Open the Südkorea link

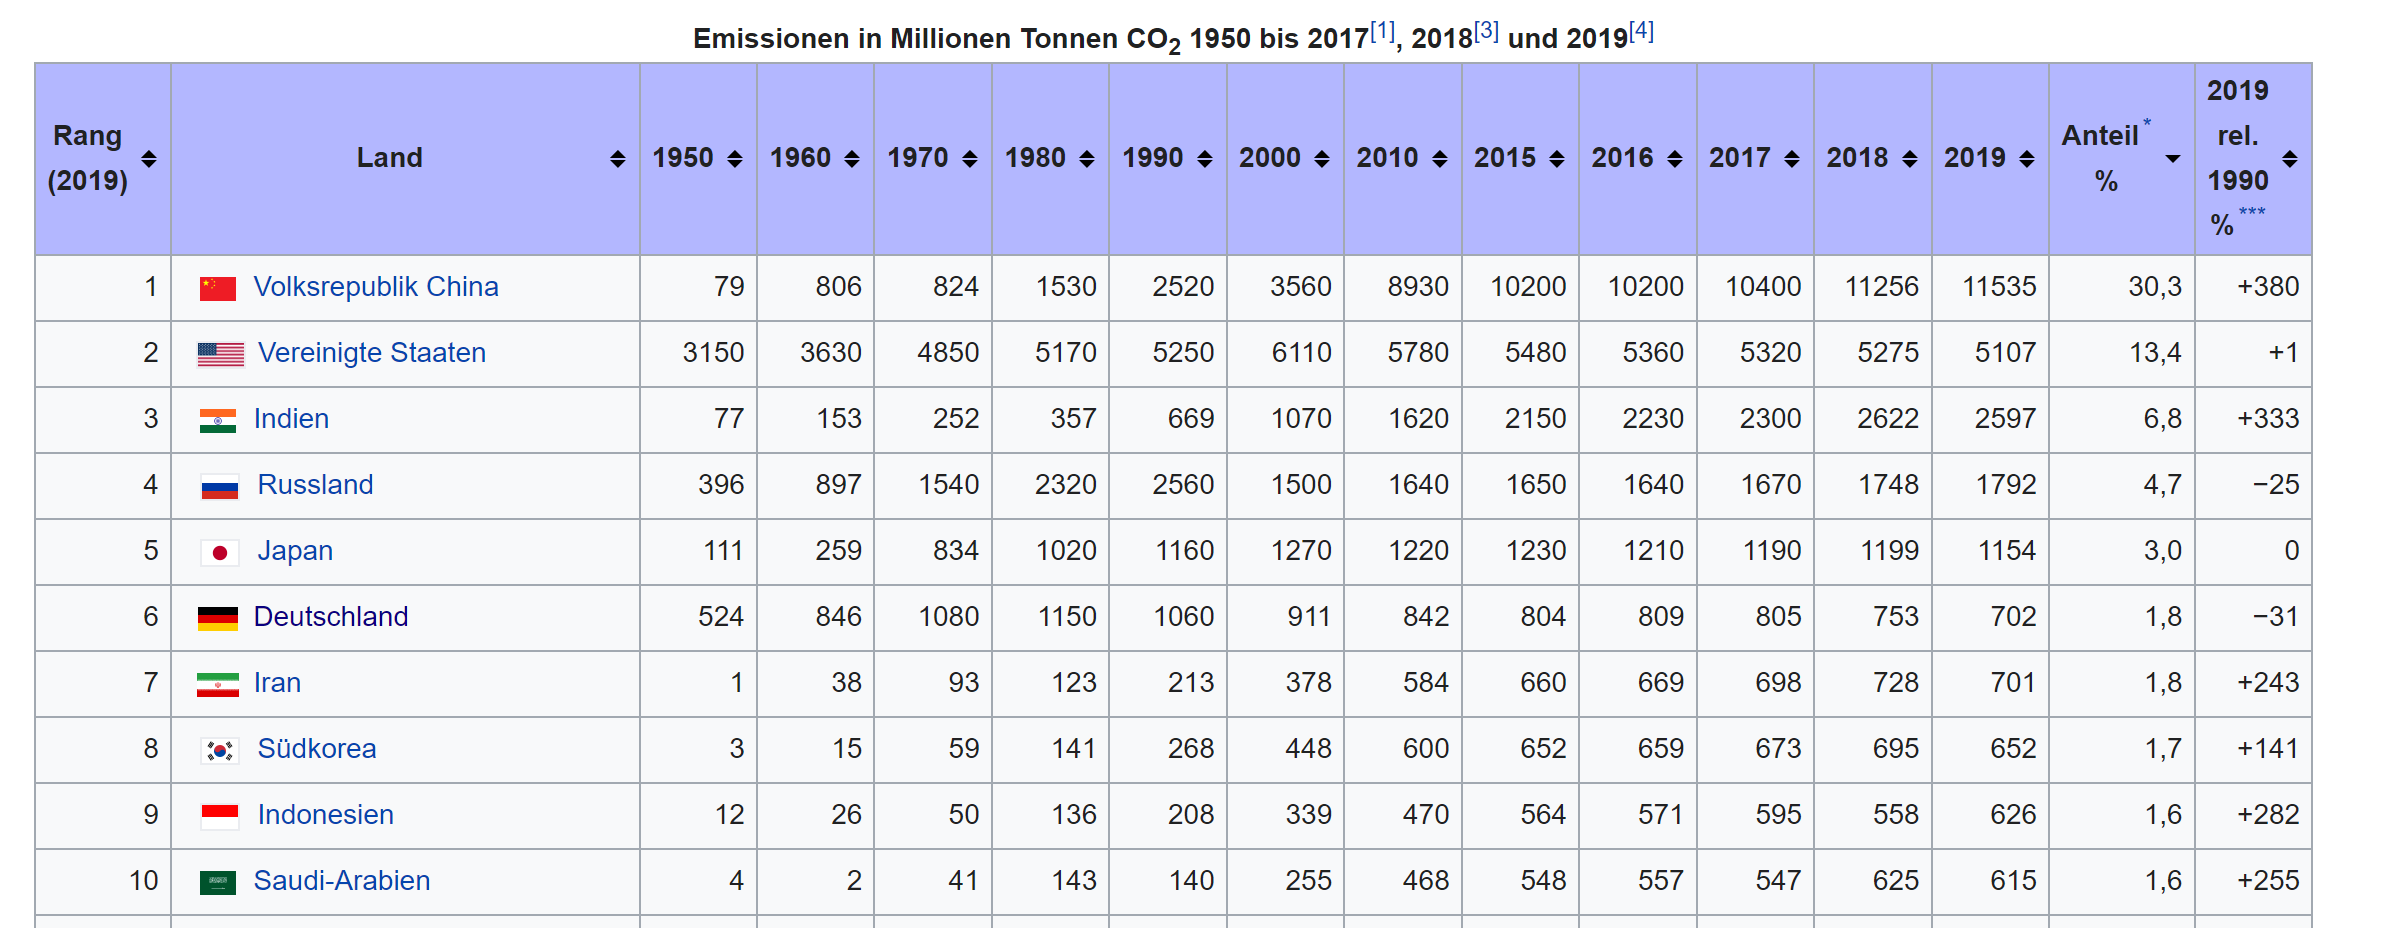tap(317, 749)
